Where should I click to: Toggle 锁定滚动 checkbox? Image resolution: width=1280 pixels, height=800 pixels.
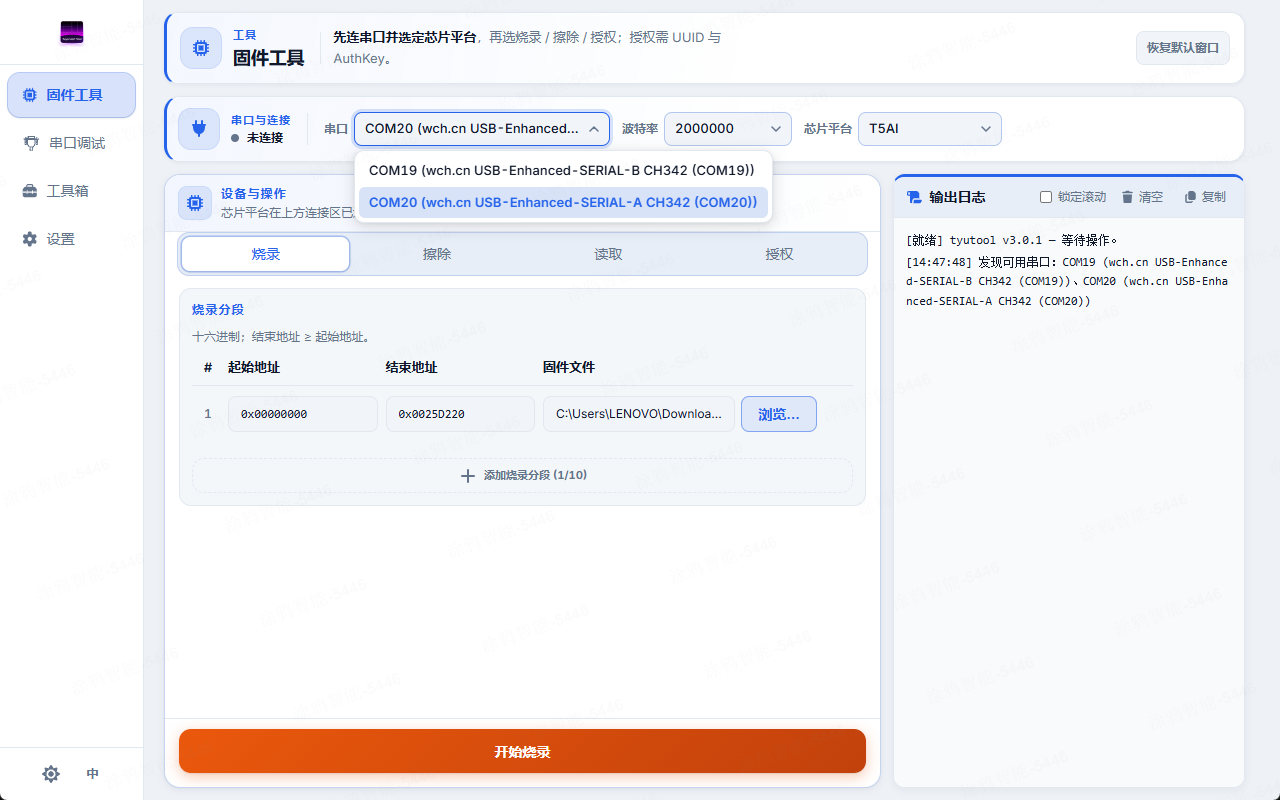click(1046, 197)
